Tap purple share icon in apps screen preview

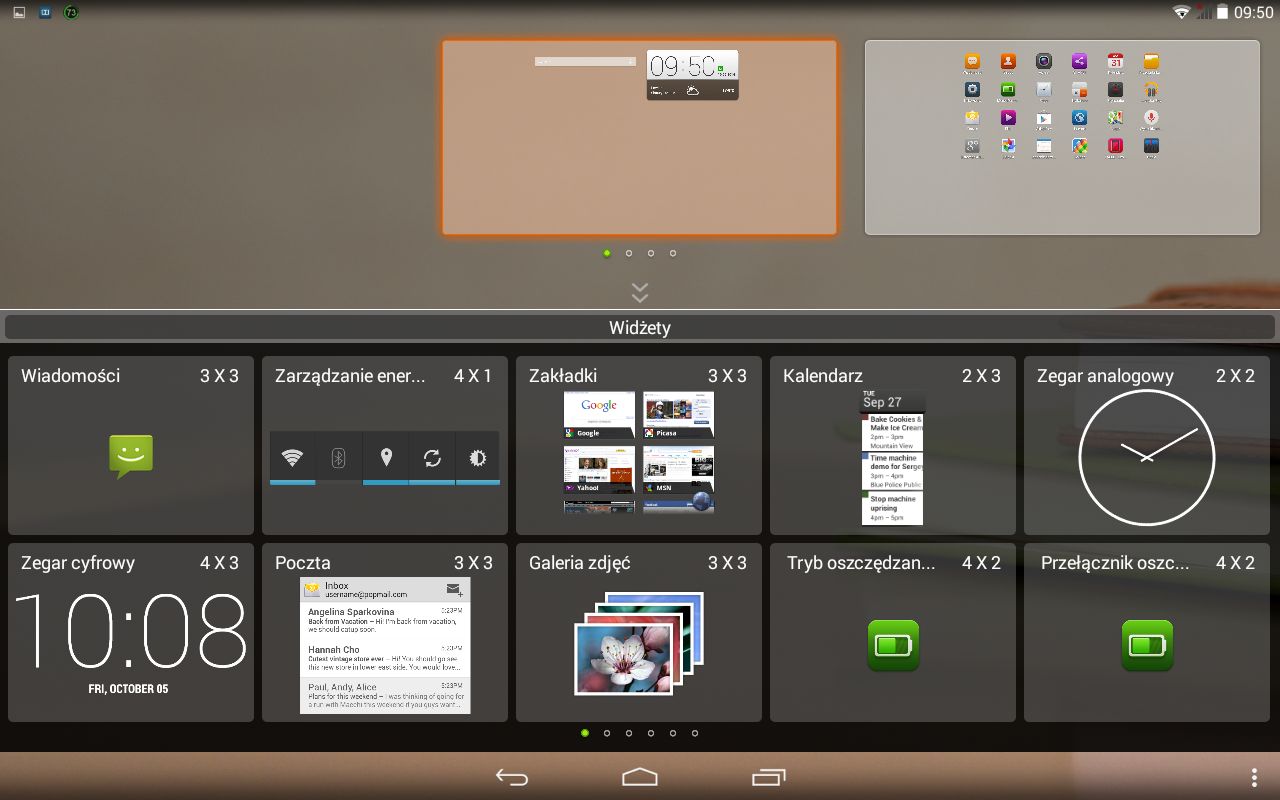pos(1079,62)
